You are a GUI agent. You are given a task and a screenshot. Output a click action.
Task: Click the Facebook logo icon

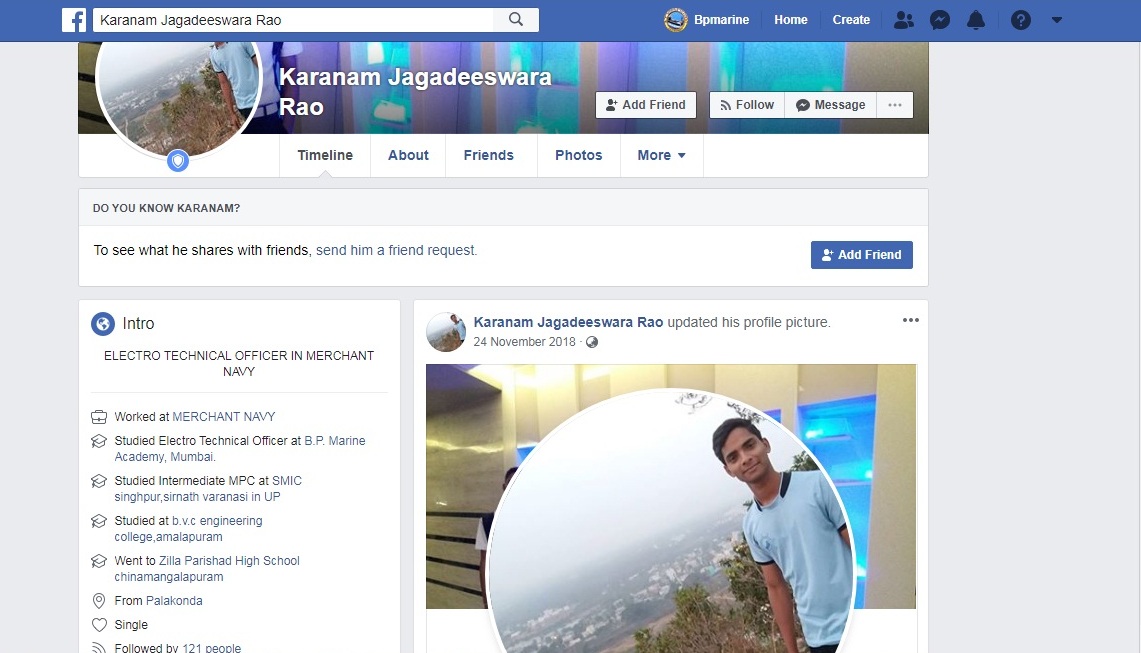pos(74,20)
